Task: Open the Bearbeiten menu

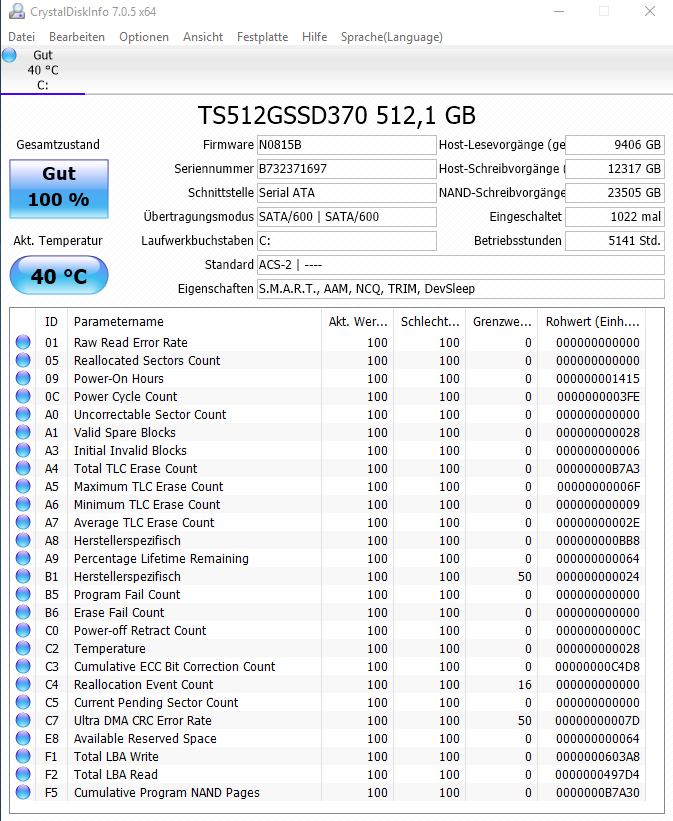Action: (77, 37)
